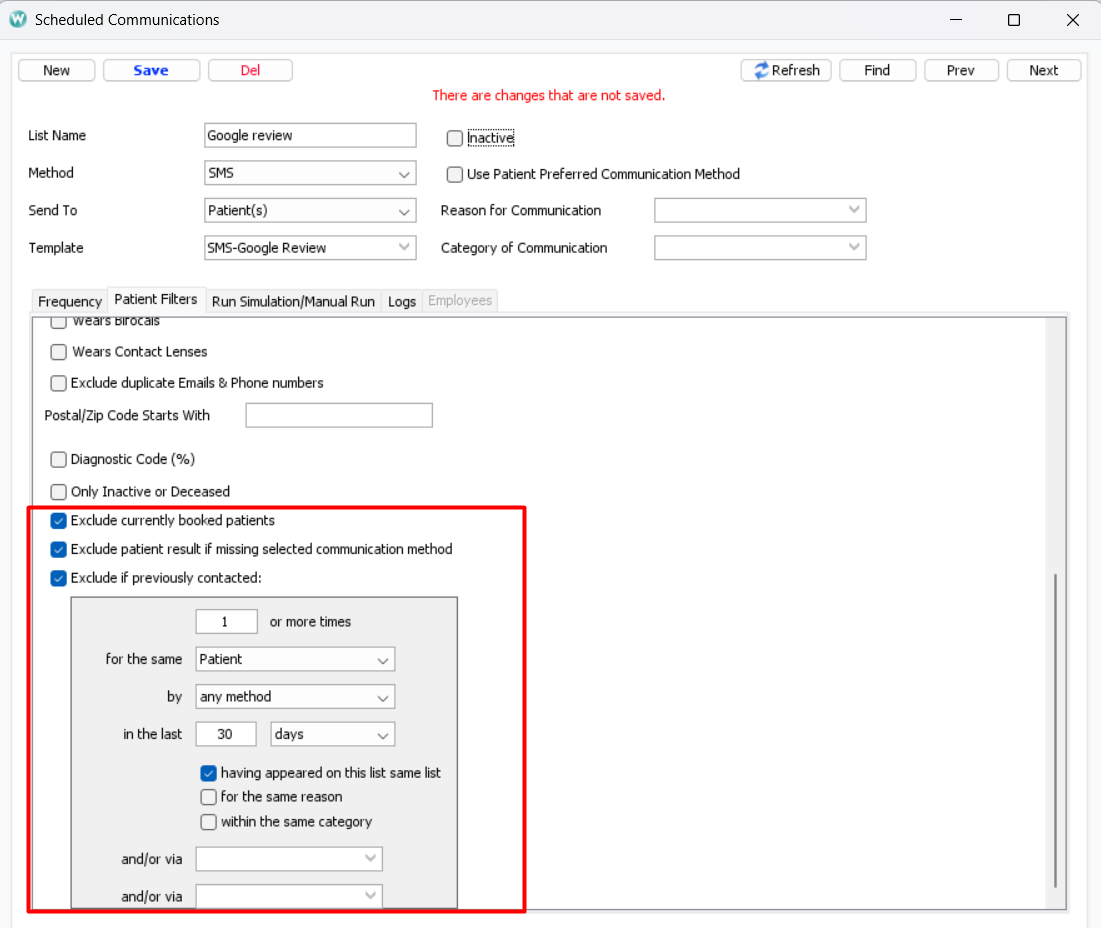Create a New scheduled communication
The width and height of the screenshot is (1101, 928).
(x=56, y=70)
